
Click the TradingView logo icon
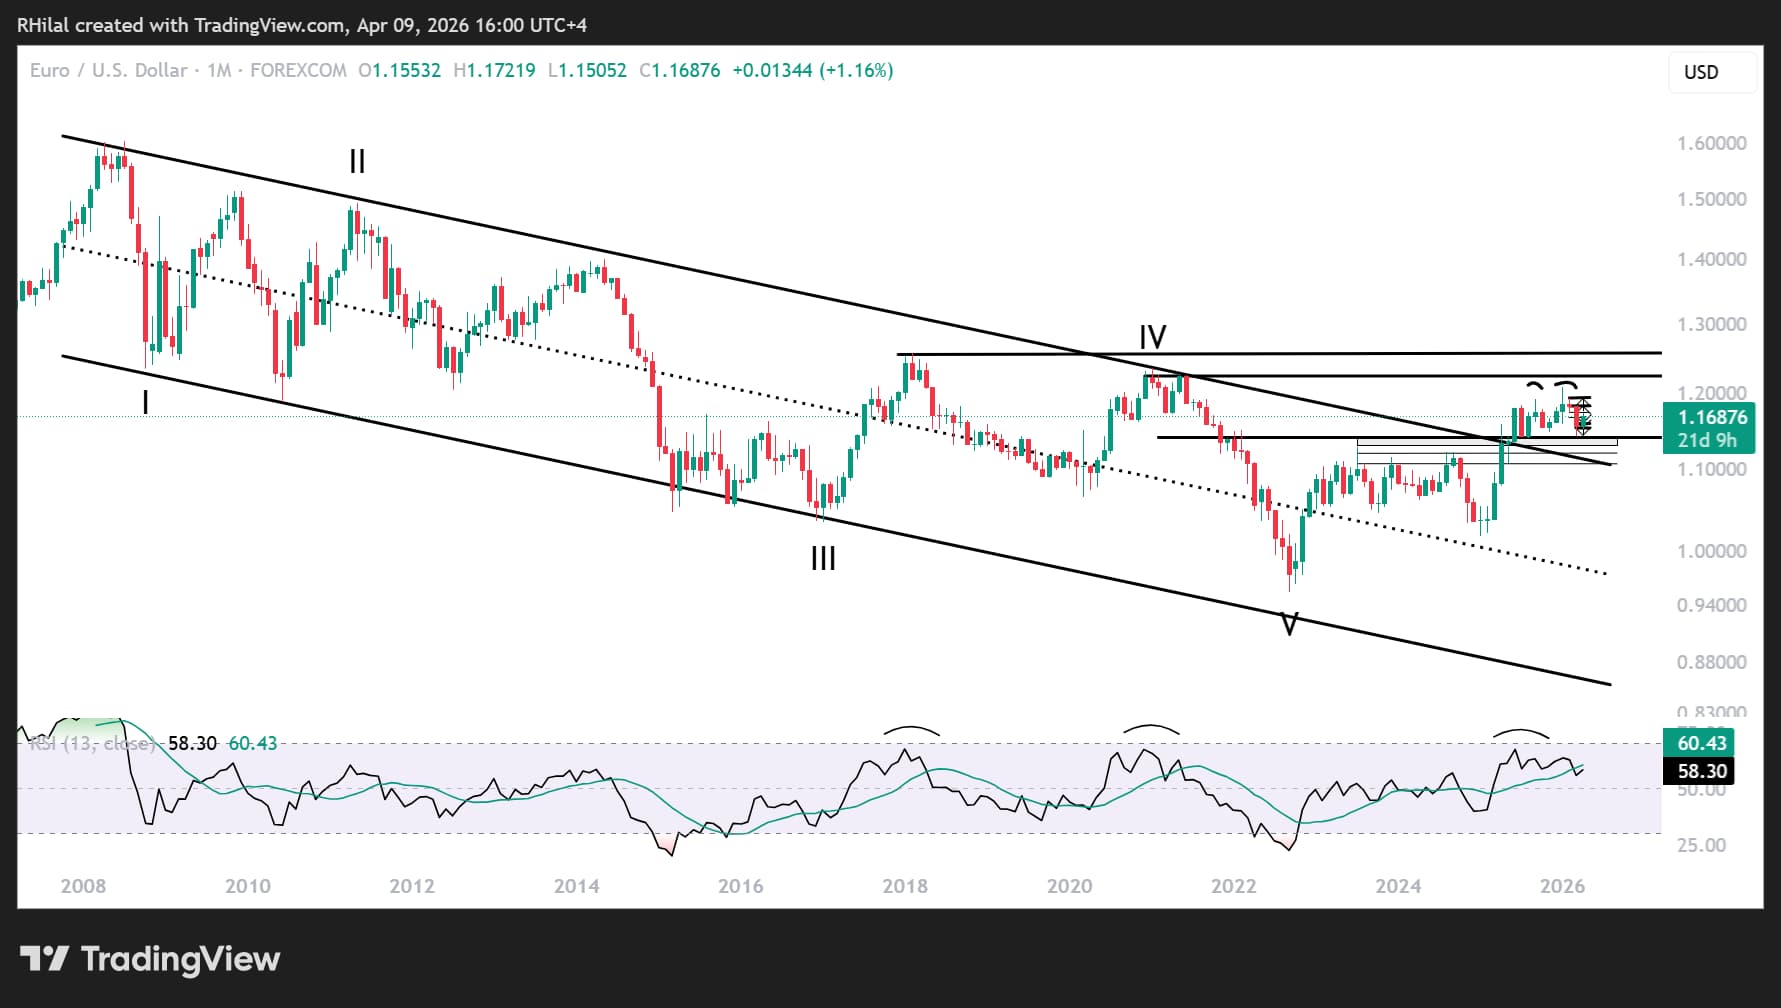click(x=44, y=959)
